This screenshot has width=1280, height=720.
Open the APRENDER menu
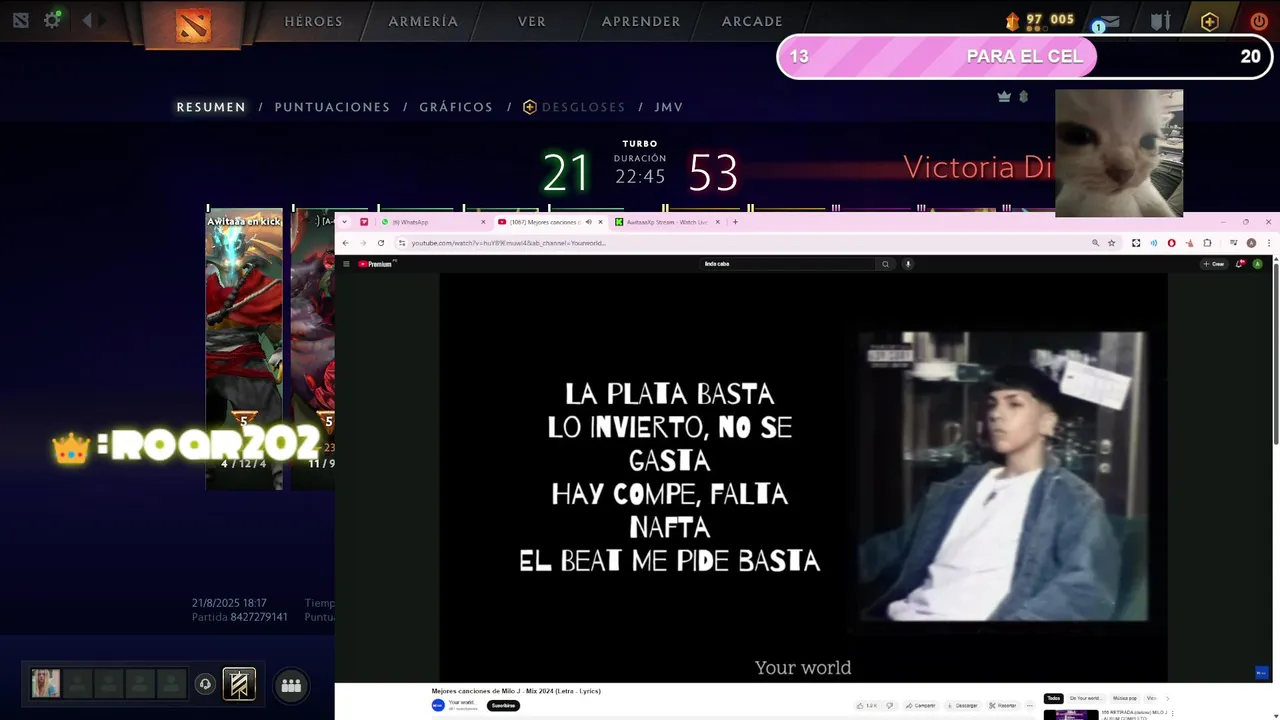641,21
